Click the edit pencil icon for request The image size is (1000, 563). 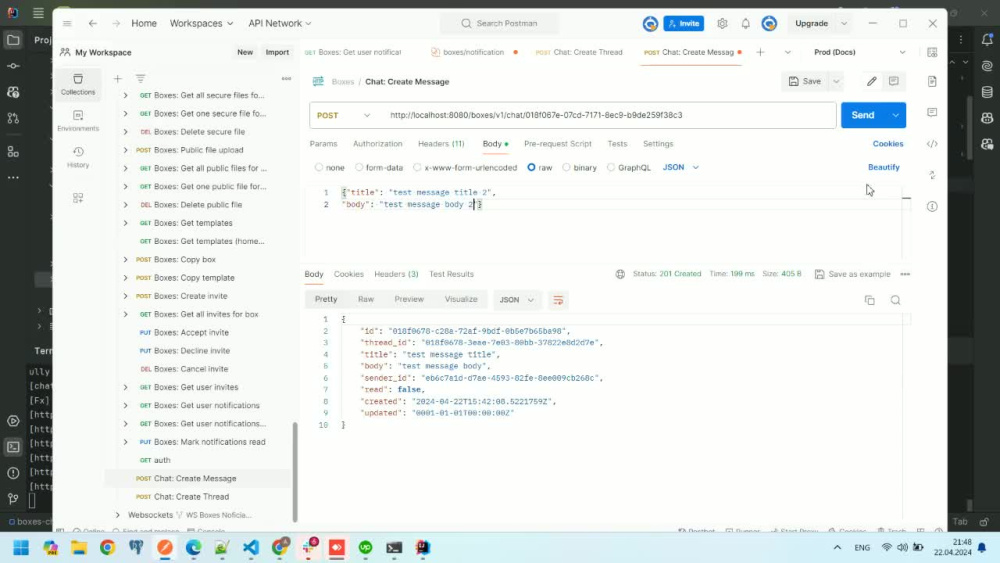(x=871, y=81)
